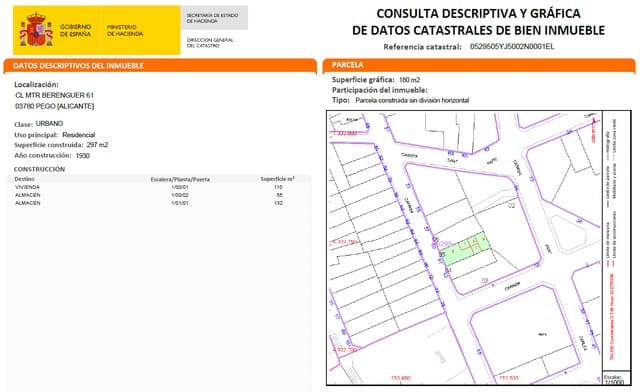Select the '1/00/01' location cell
Image resolution: width=640 pixels, height=392 pixels.
[x=180, y=187]
